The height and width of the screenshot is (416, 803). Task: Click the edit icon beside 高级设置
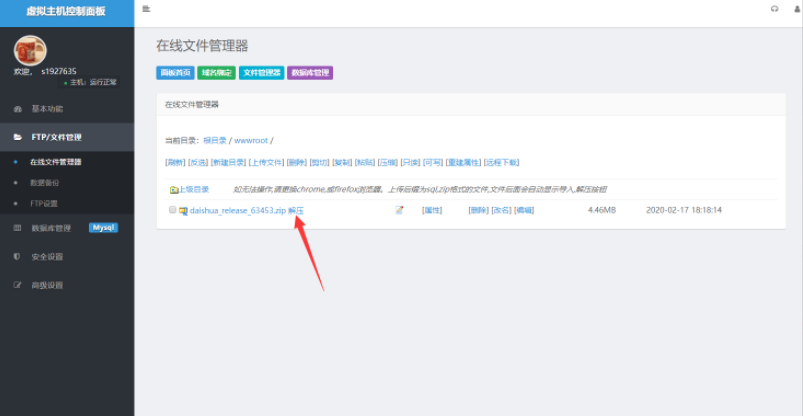(x=17, y=285)
